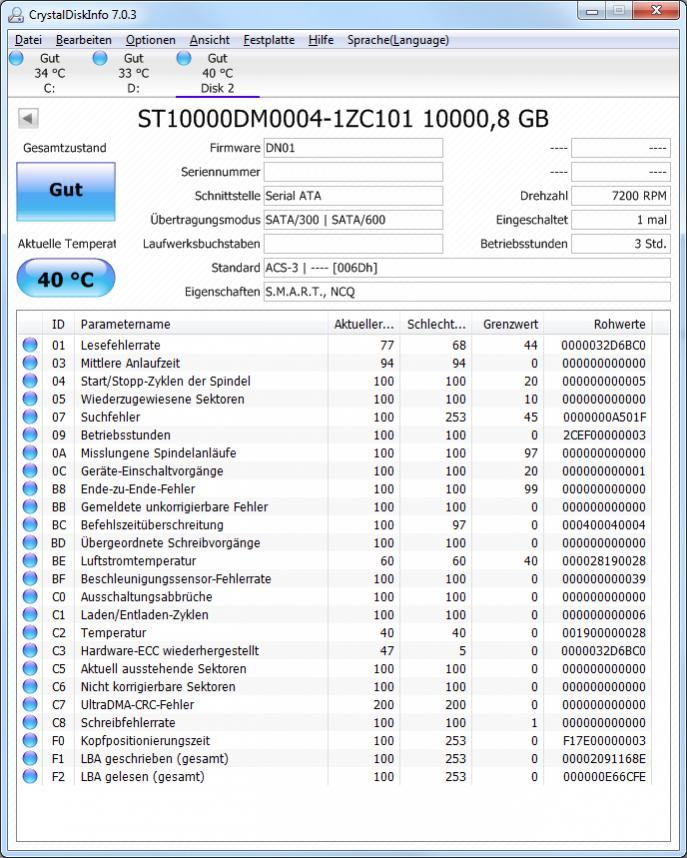This screenshot has width=687, height=858.
Task: Click status orb for Befehlszeitüberschreitung
Action: coord(30,525)
